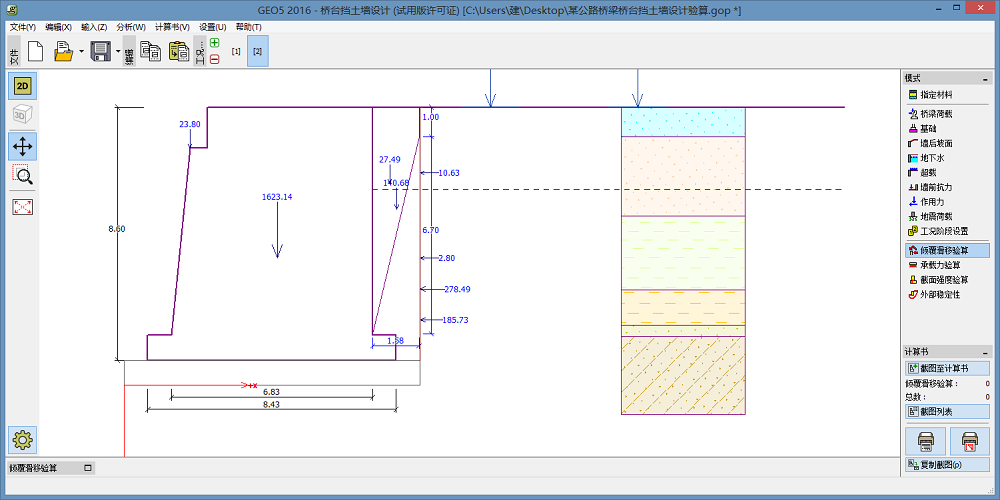
Task: Open the 设置(U) menu
Action: click(212, 27)
